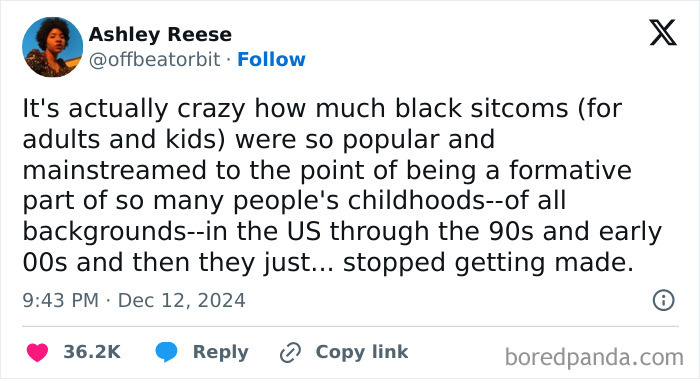700x379 pixels.
Task: Like the tweet with the pink heart icon
Action: (x=38, y=352)
